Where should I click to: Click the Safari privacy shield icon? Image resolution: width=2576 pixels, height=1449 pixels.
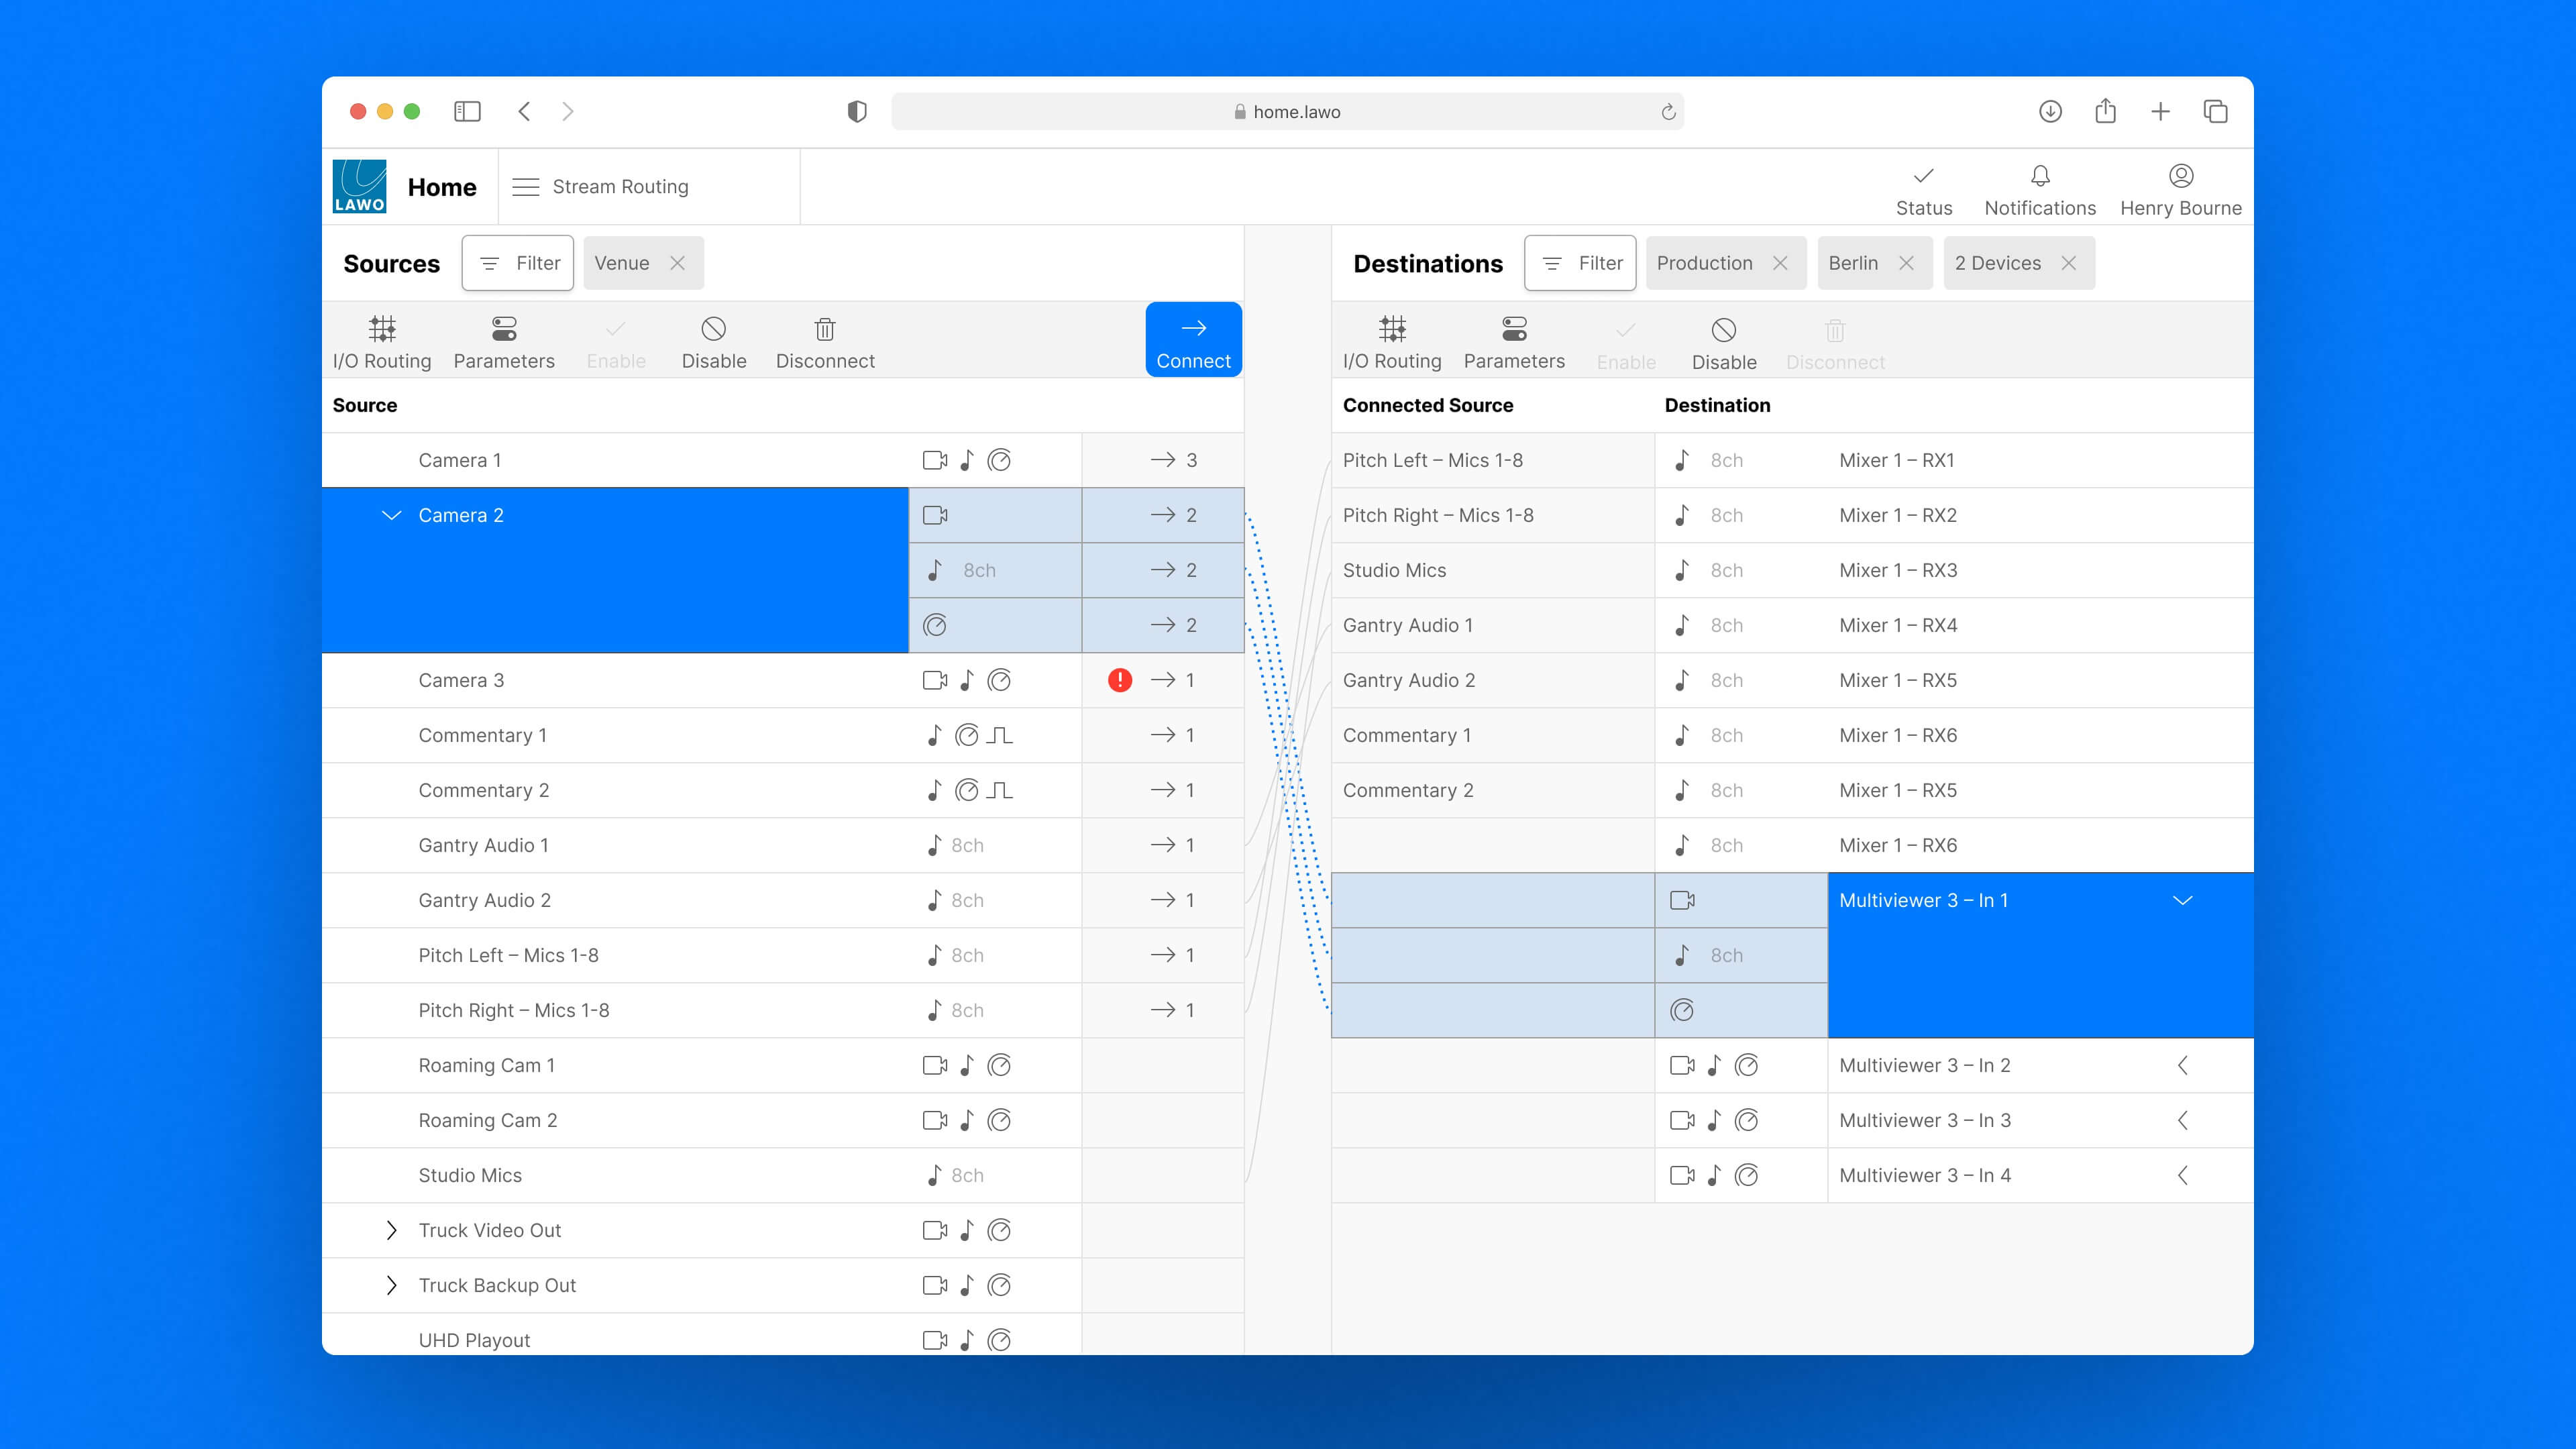pyautogui.click(x=857, y=111)
